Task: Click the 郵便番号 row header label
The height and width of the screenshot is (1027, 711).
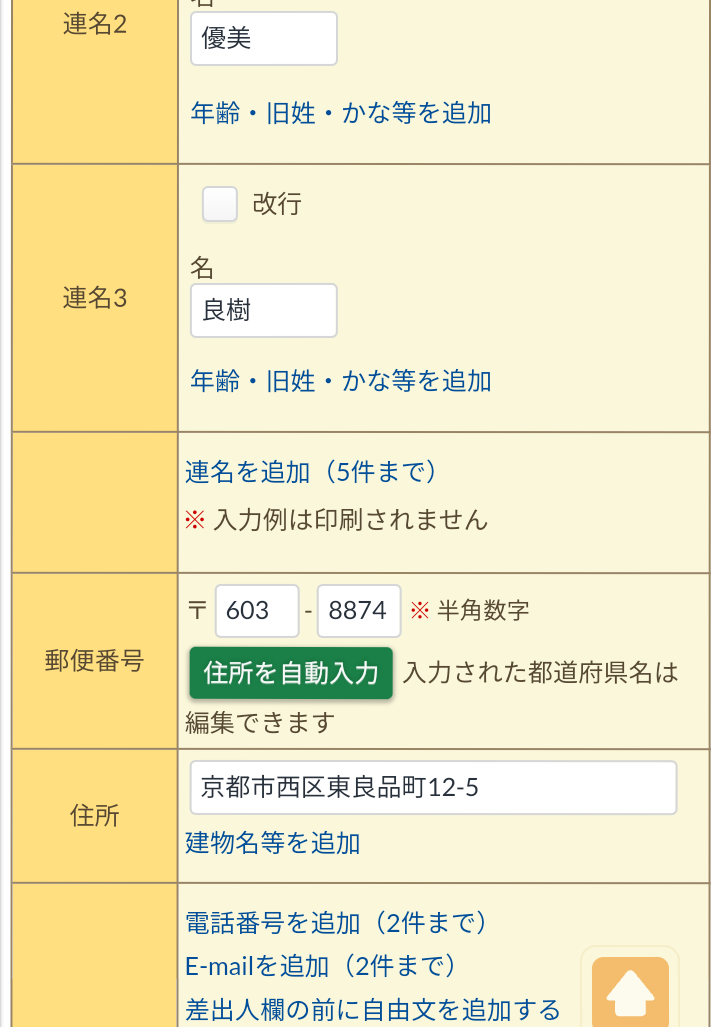Action: 95,661
